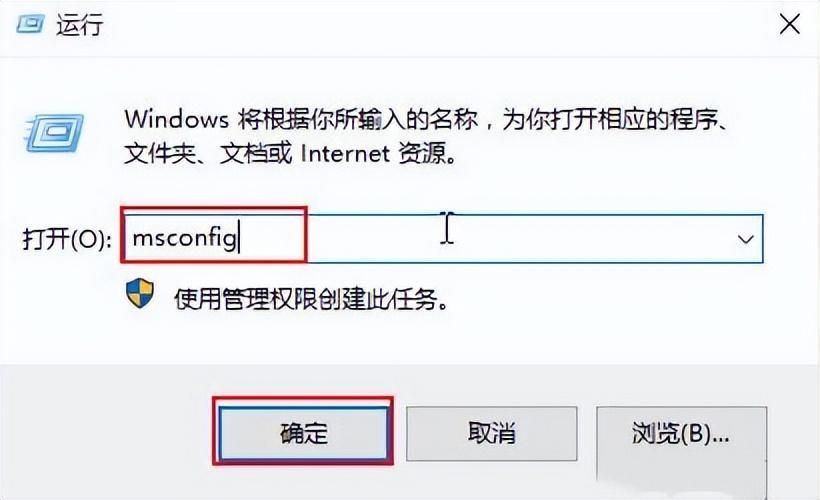
Task: Open file browser via 浏览(B)... button
Action: pos(681,434)
